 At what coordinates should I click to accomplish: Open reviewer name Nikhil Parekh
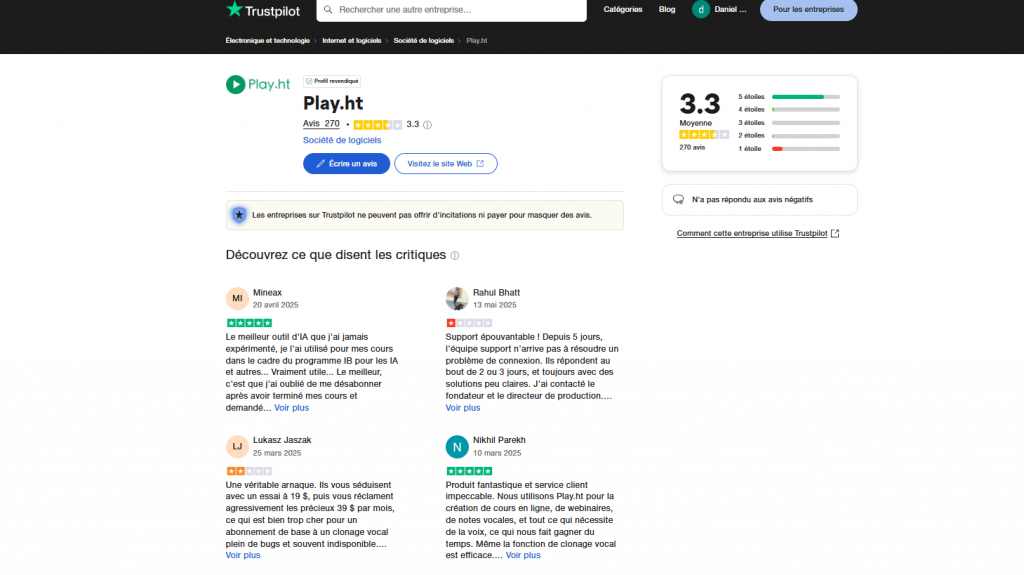coord(499,440)
